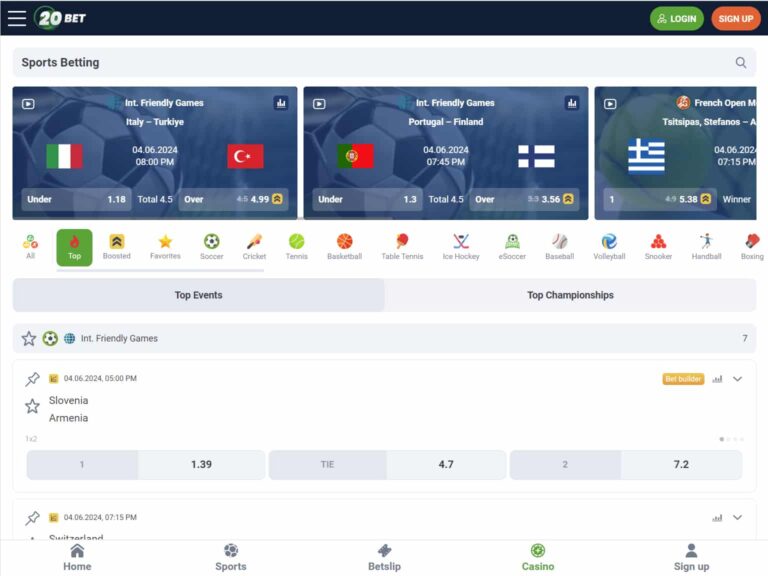Viewport: 768px width, 576px height.
Task: Go to Sports in bottom navigation
Action: tap(231, 558)
